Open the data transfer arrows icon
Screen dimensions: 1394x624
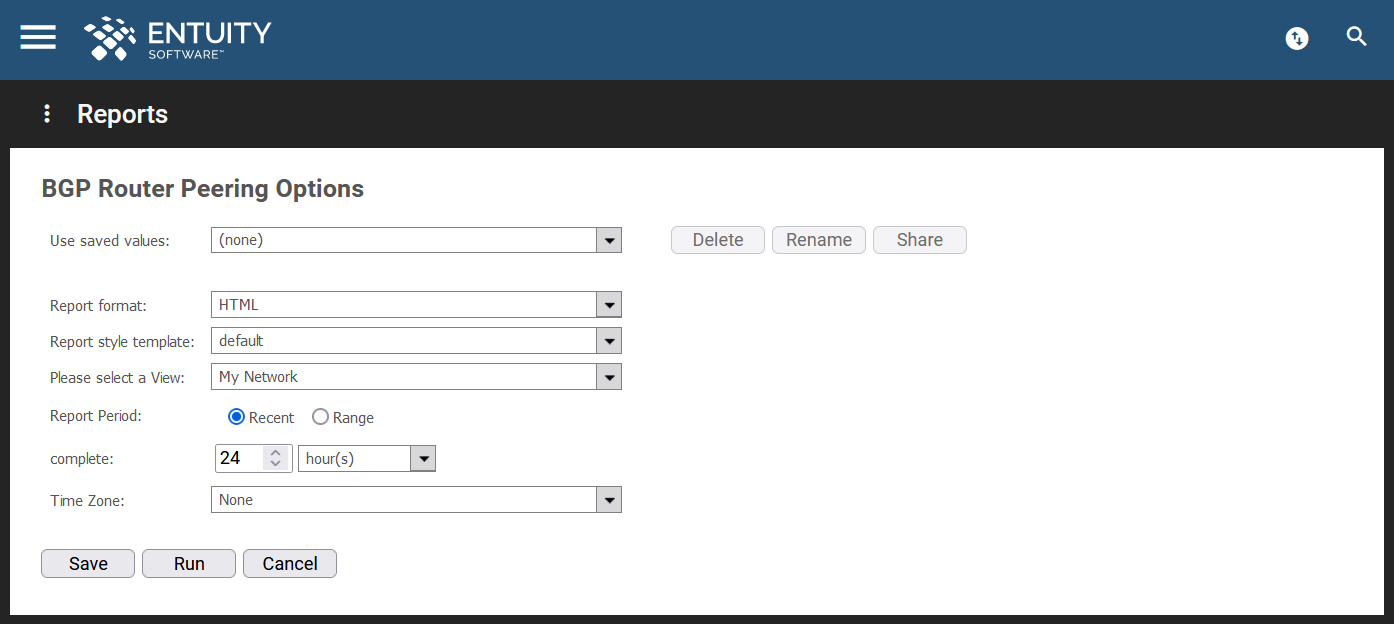tap(1297, 38)
